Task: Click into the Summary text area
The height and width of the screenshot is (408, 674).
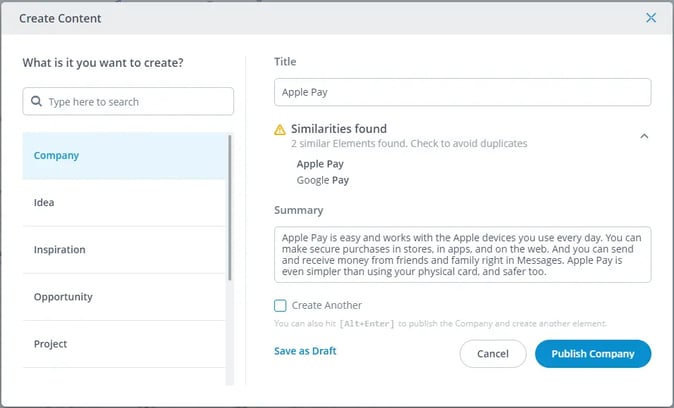Action: click(463, 255)
